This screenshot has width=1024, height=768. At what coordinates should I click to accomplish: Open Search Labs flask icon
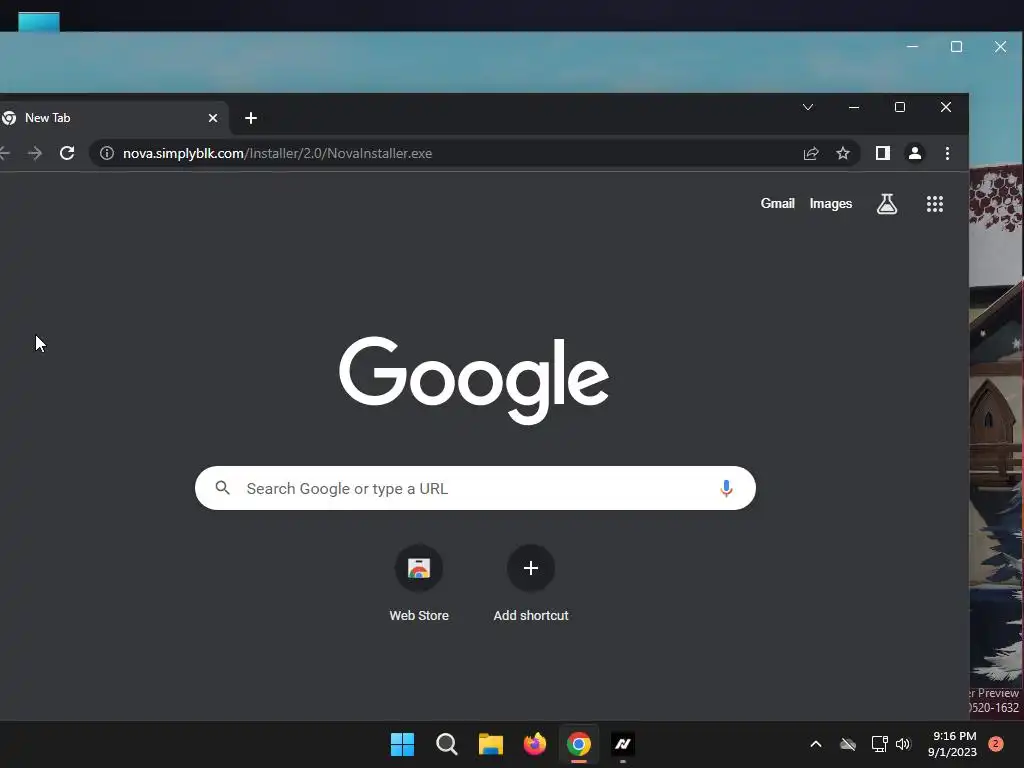tap(886, 204)
